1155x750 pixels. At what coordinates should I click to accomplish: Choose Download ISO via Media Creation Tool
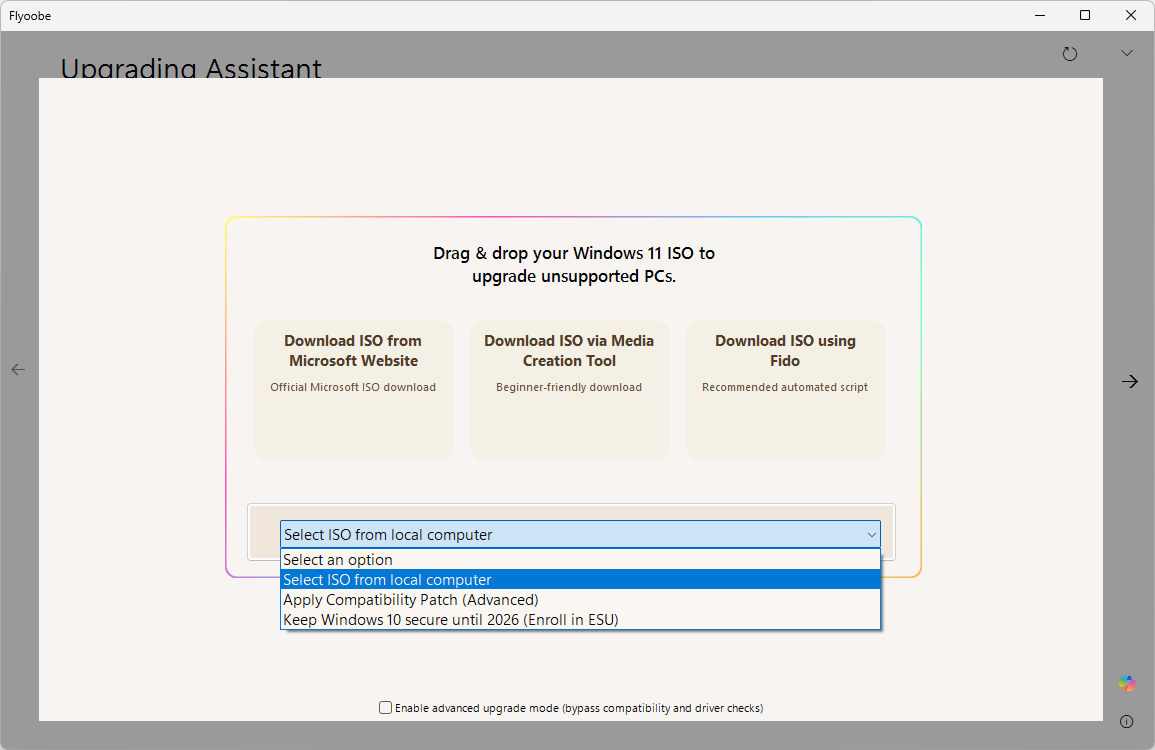[x=569, y=389]
